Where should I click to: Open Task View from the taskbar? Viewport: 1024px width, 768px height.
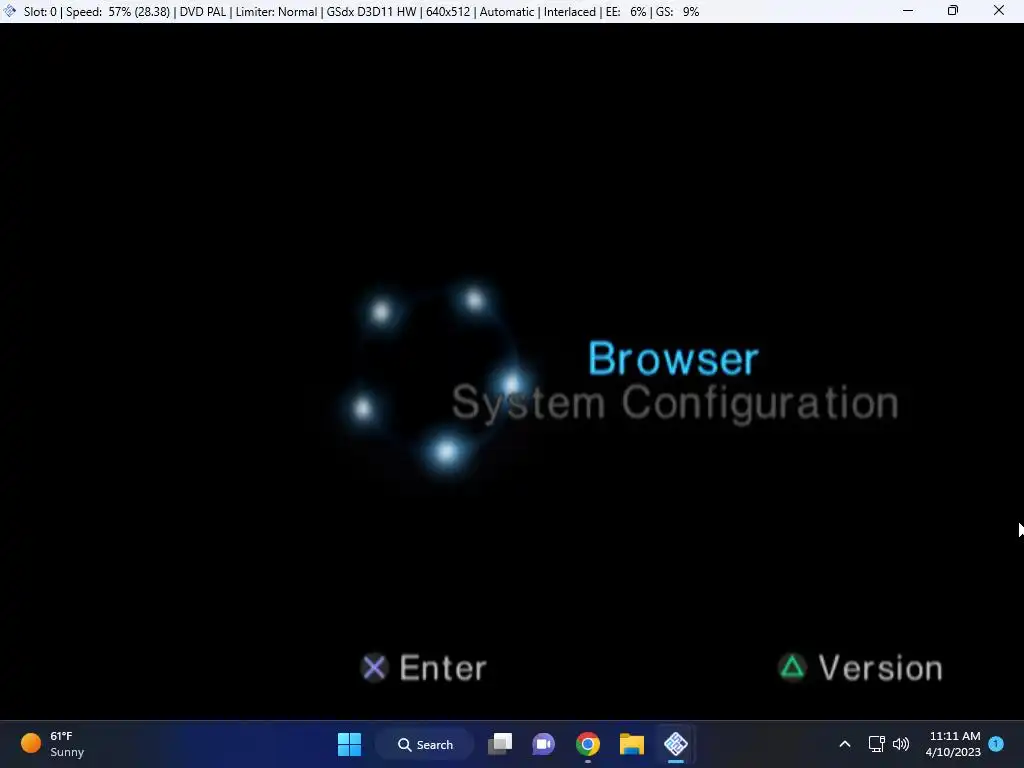[x=500, y=744]
